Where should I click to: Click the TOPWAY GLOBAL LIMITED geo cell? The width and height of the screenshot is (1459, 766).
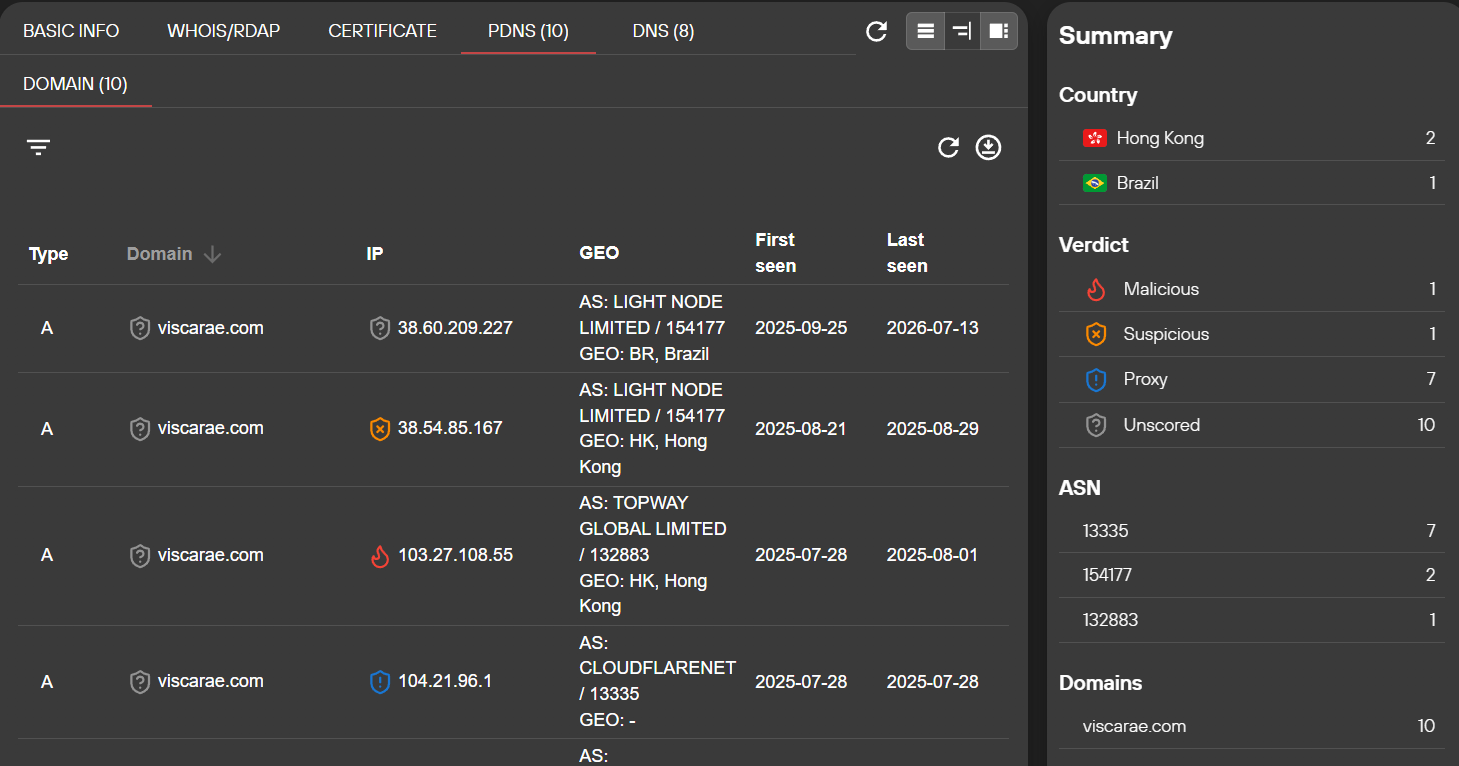(x=654, y=555)
